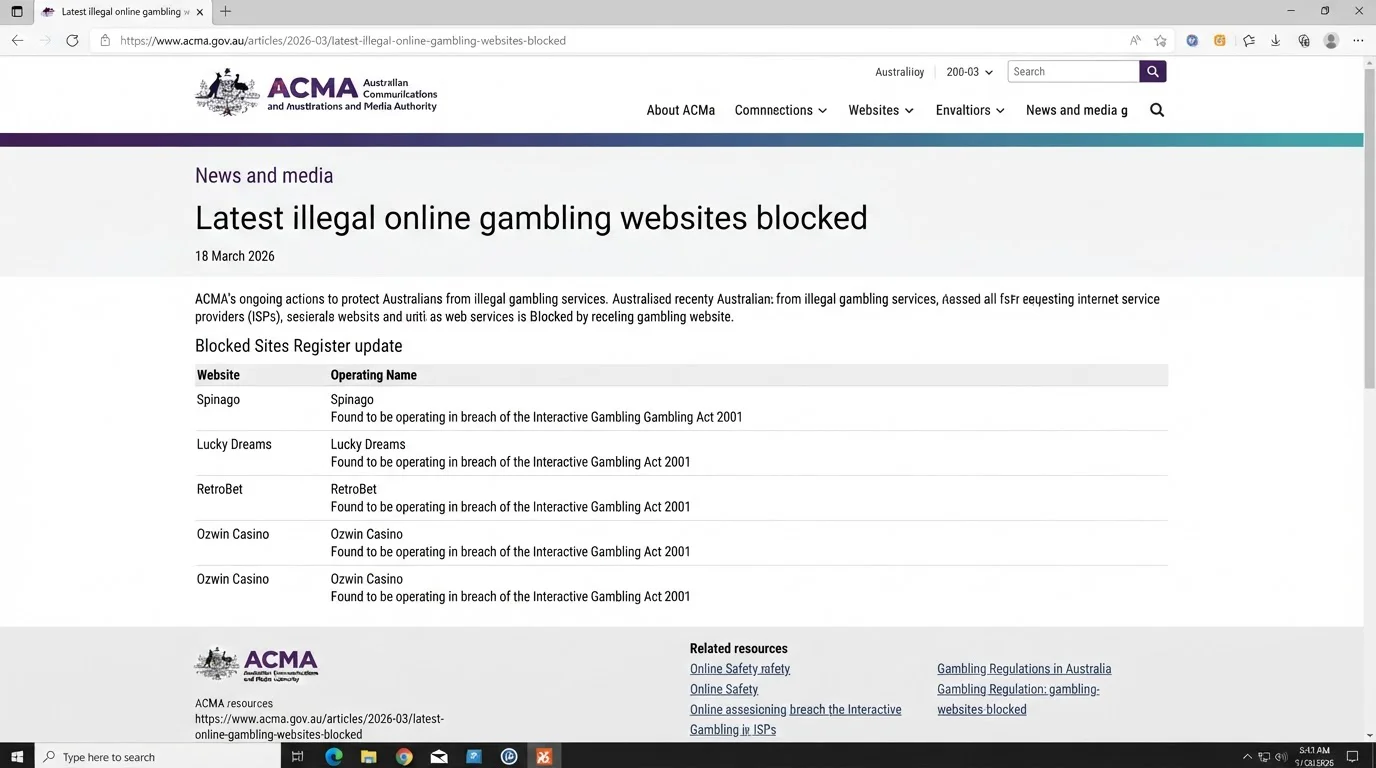The width and height of the screenshot is (1376, 768).
Task: Open the orange taskbar app icon
Action: [x=543, y=757]
